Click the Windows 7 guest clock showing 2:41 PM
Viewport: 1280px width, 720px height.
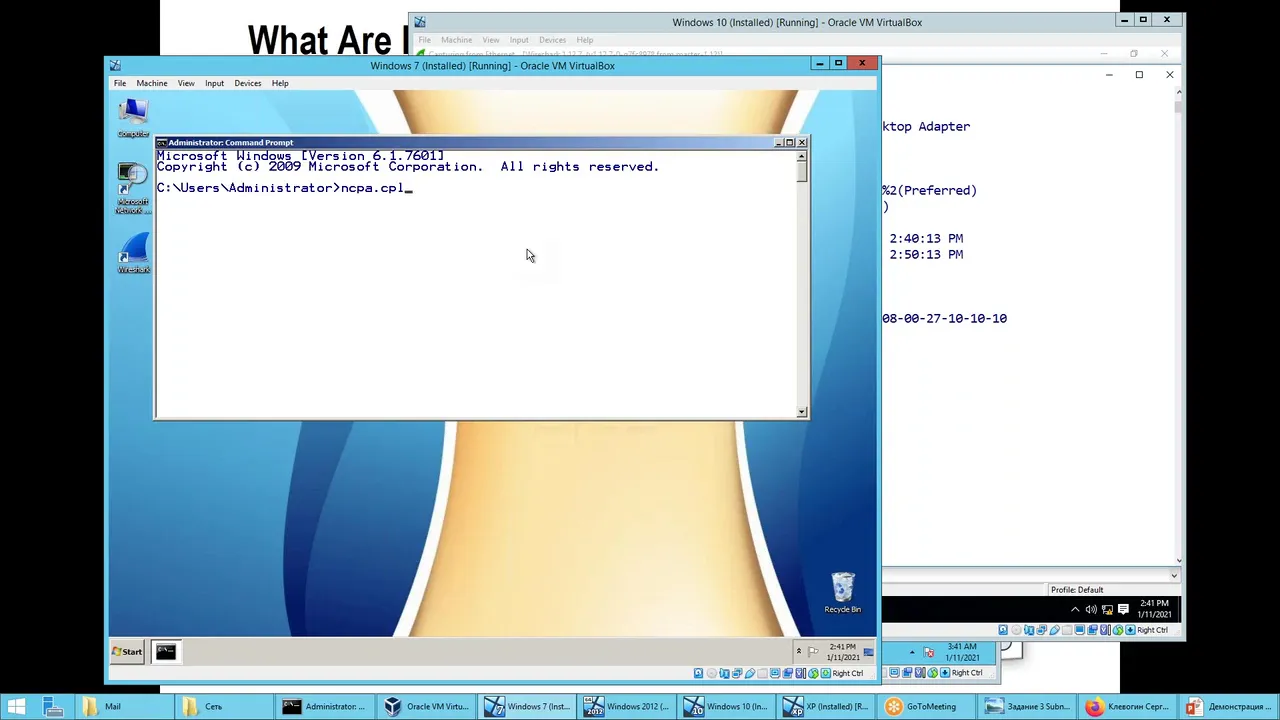[x=842, y=652]
